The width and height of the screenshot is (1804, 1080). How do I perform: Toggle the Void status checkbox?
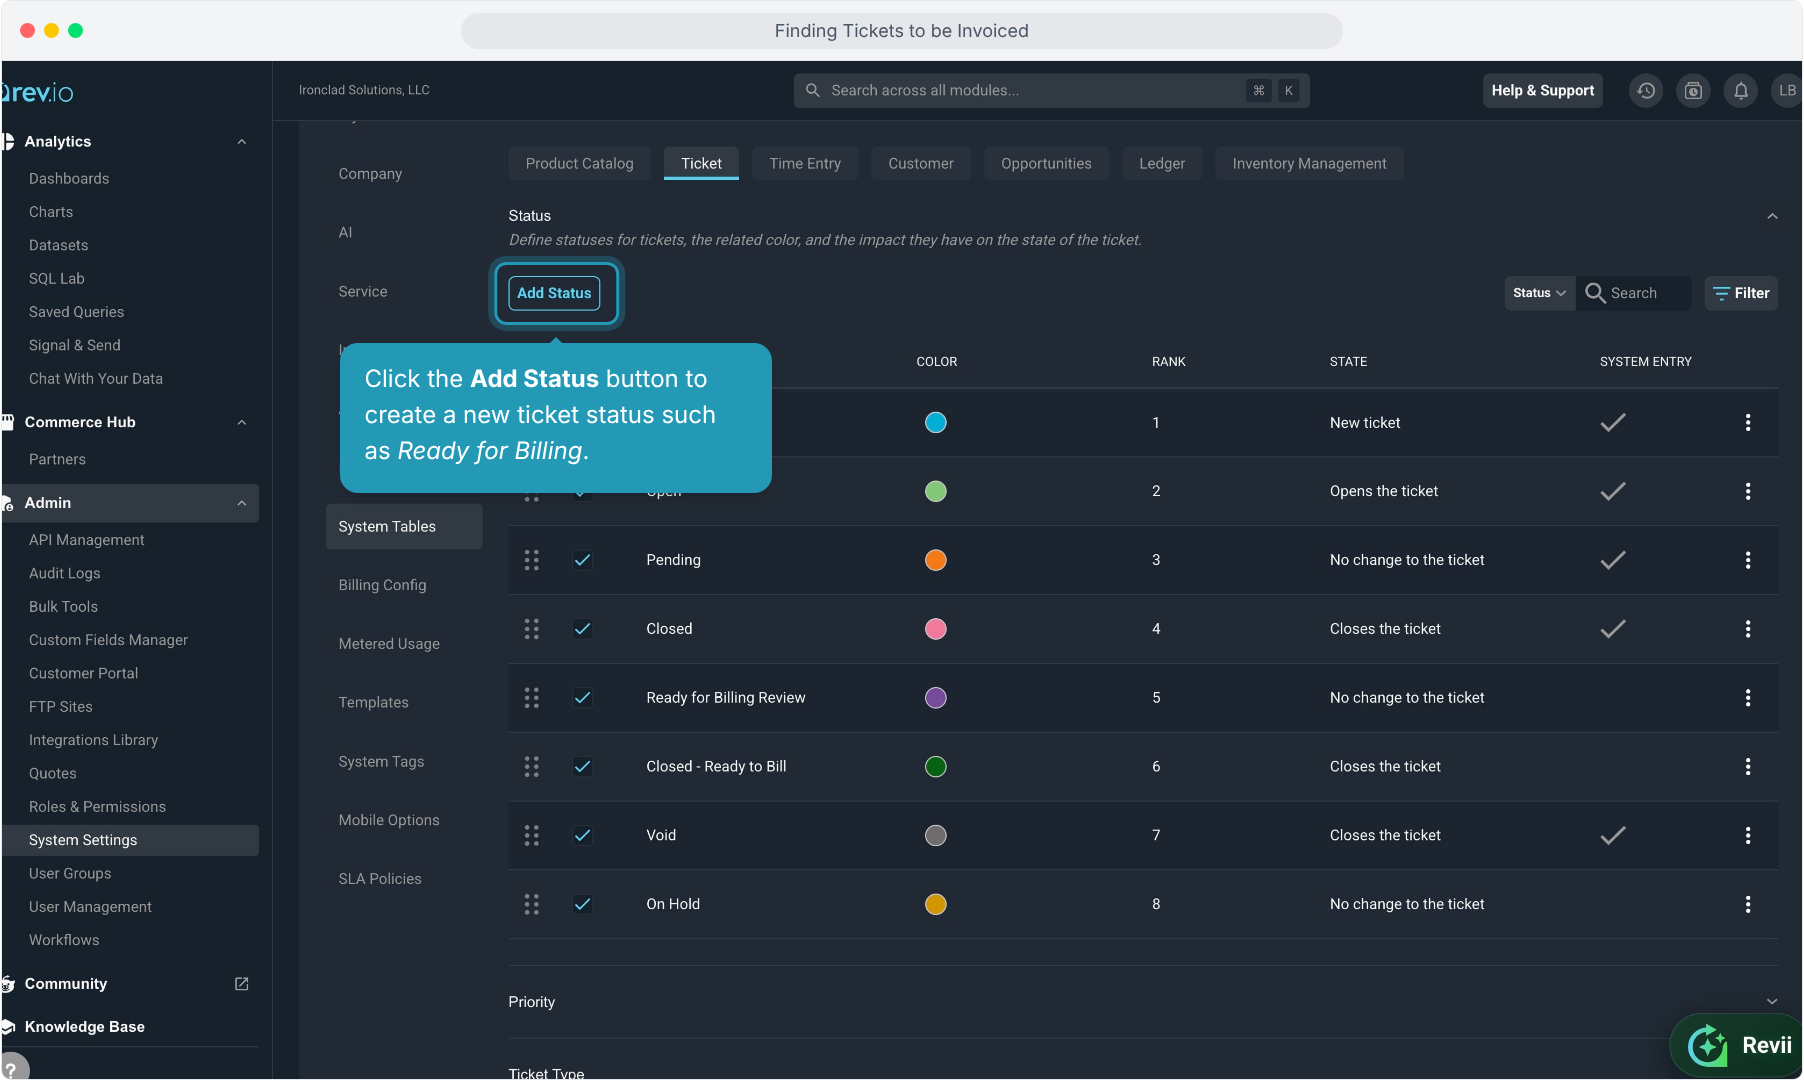582,835
